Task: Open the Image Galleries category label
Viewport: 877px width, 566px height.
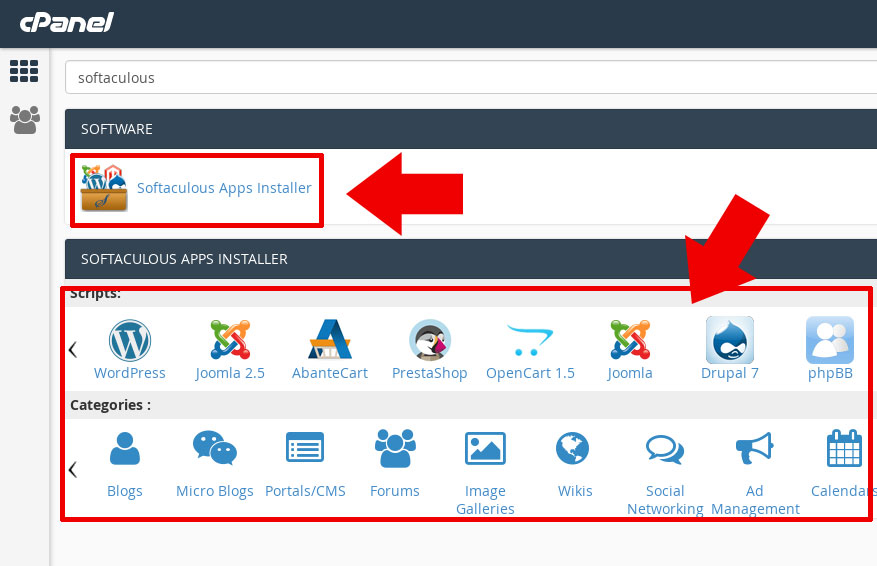Action: coord(485,500)
